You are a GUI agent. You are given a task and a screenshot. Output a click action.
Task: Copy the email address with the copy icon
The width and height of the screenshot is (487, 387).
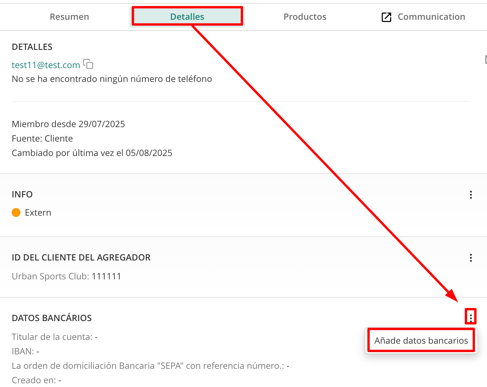click(88, 64)
